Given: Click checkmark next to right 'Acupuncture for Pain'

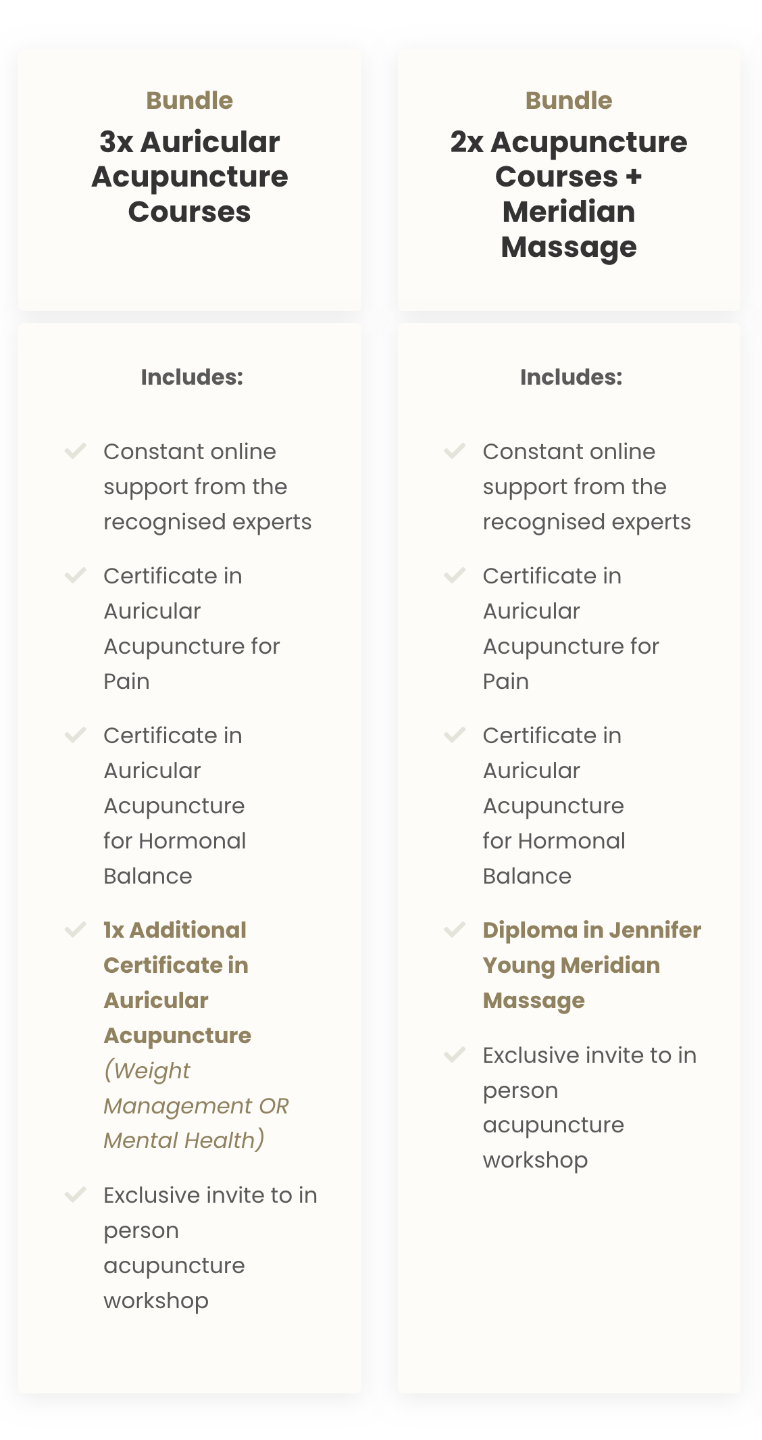Looking at the screenshot, I should 455,576.
